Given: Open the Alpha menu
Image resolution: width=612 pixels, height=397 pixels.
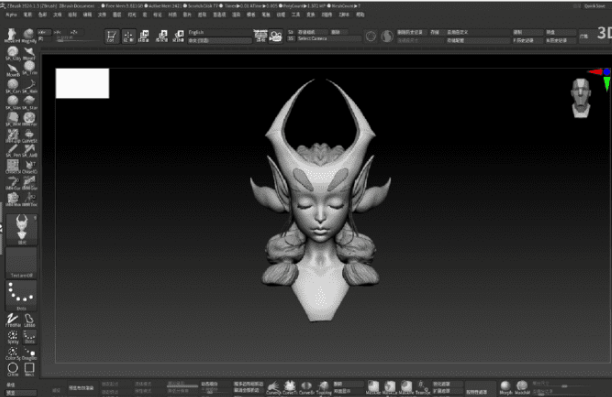Looking at the screenshot, I should tap(11, 14).
